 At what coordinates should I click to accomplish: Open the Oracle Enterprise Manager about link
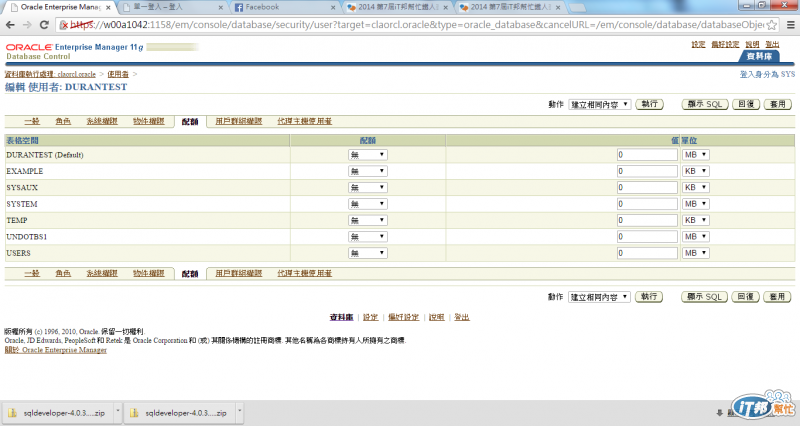coord(56,350)
